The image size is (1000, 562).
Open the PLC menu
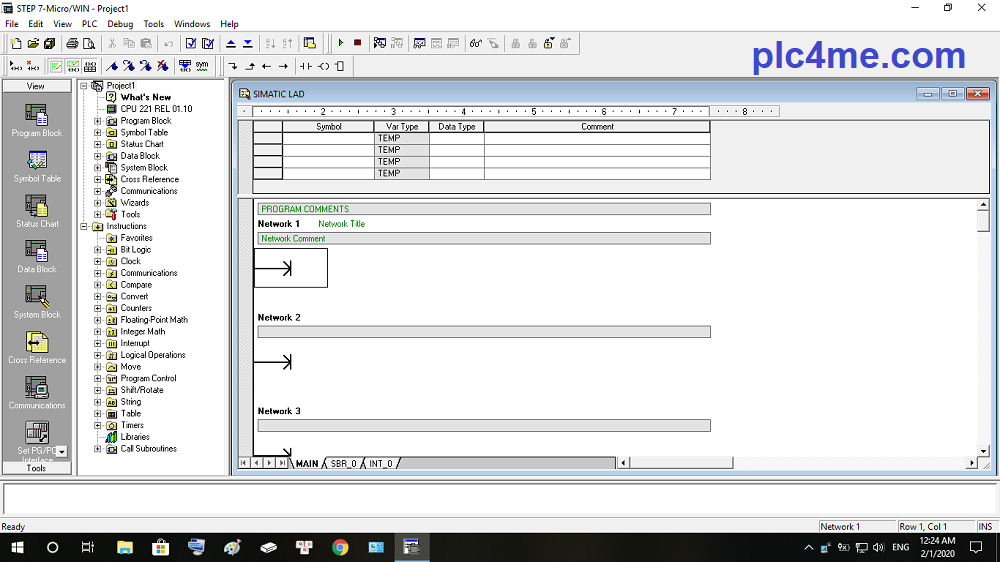pos(89,24)
